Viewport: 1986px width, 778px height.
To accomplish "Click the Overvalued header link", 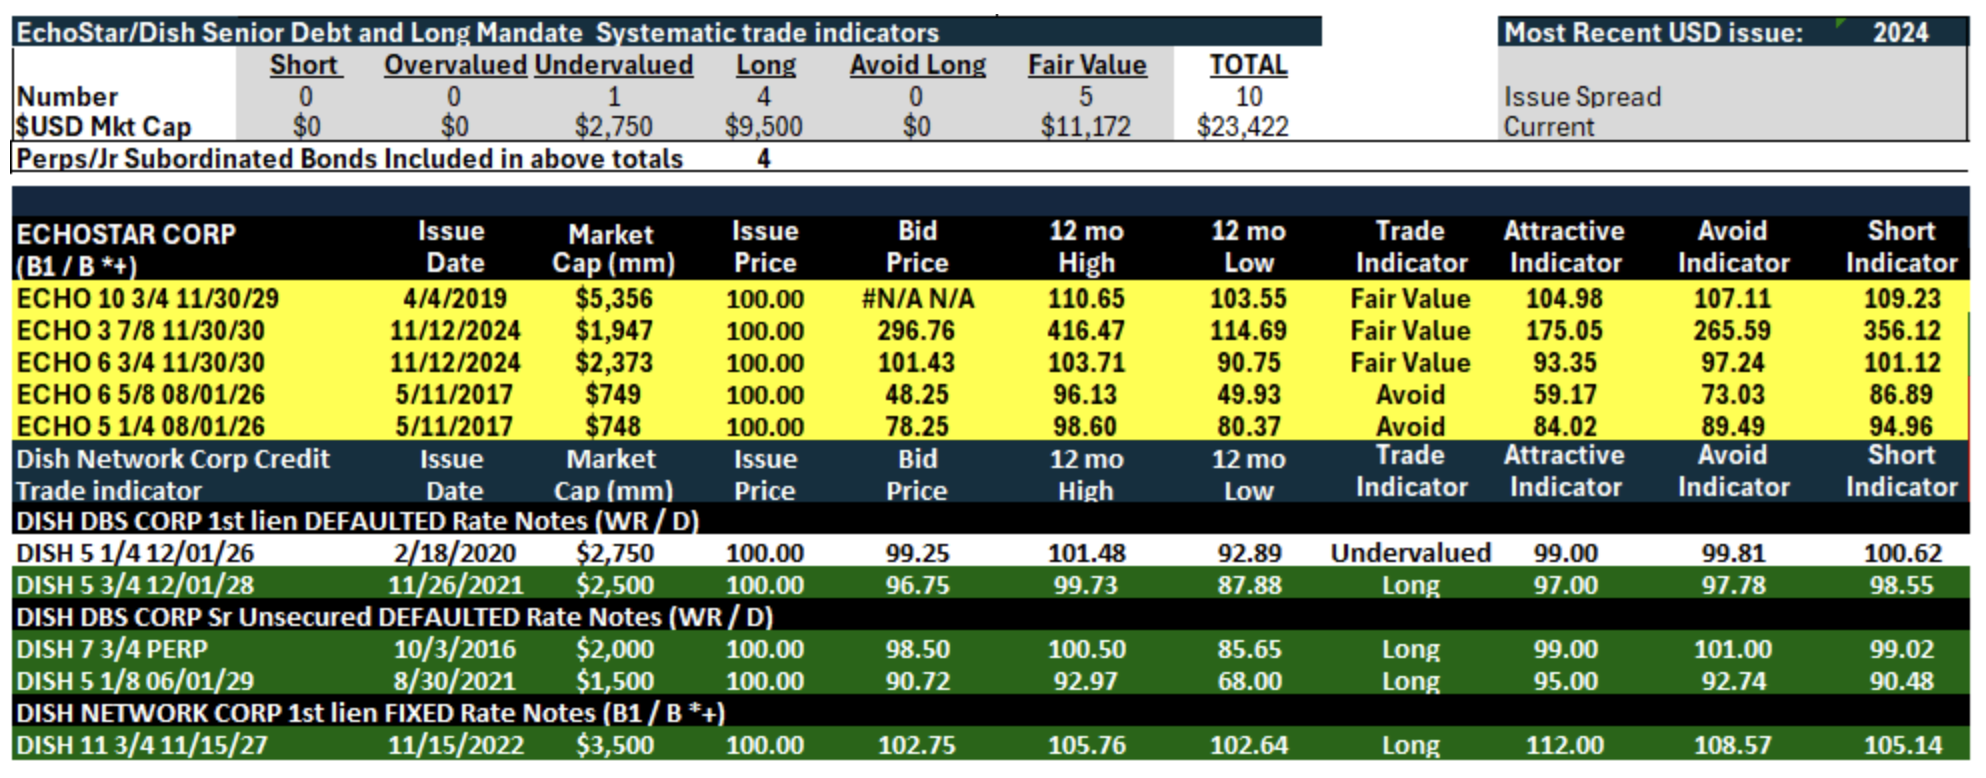I will pos(455,65).
